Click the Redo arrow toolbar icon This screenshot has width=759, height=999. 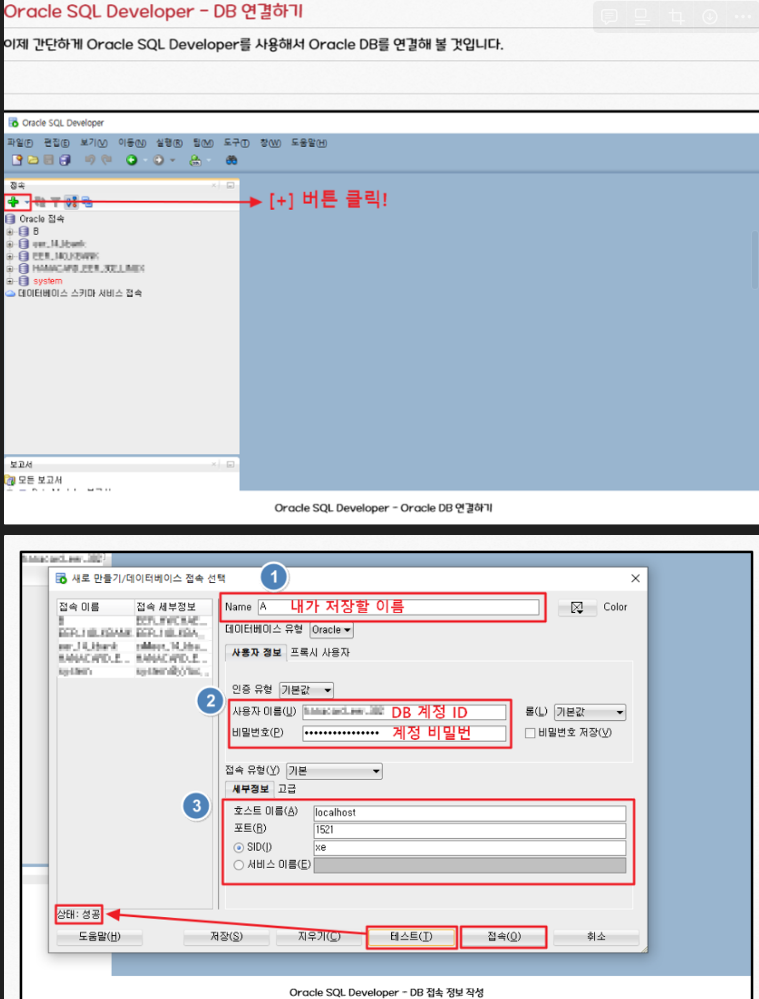[x=106, y=160]
